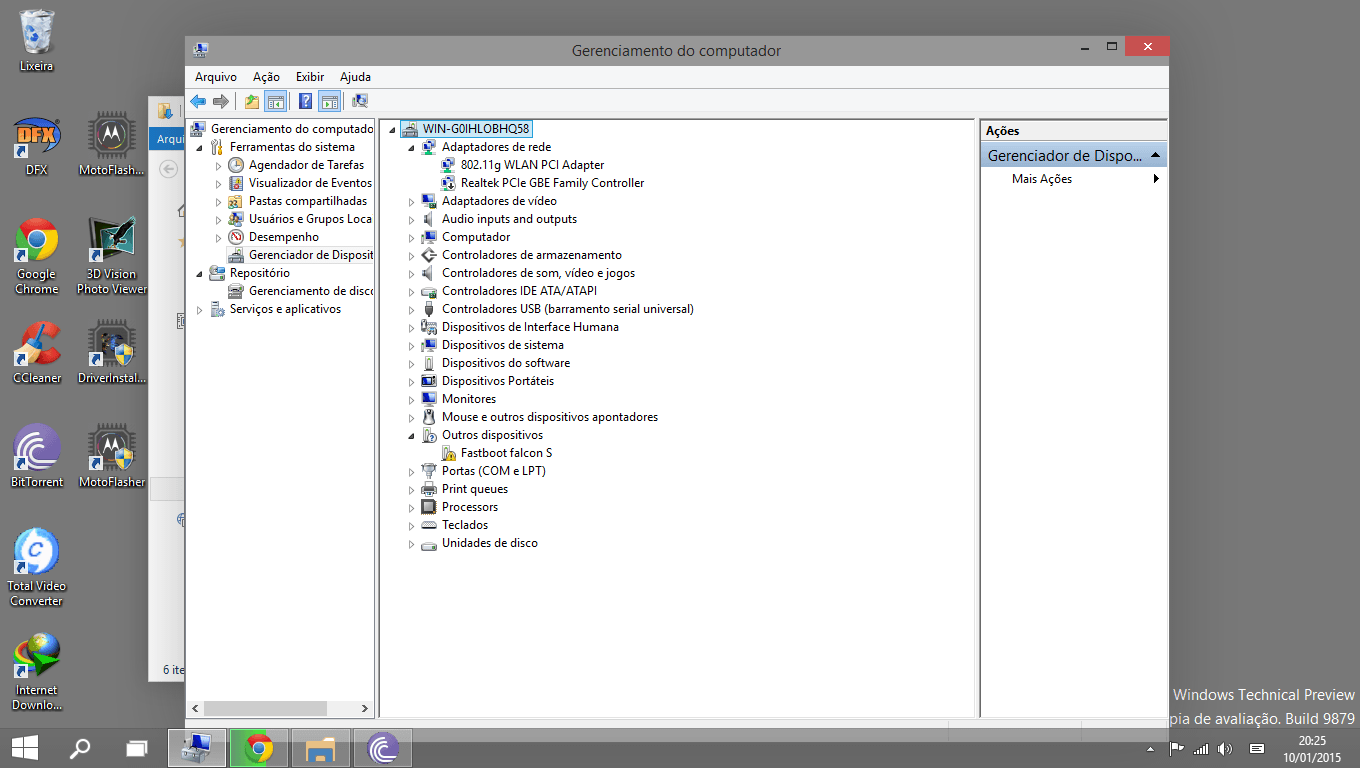Open the Total Video Converter shortcut
Screen dimensions: 1360x768
click(37, 568)
